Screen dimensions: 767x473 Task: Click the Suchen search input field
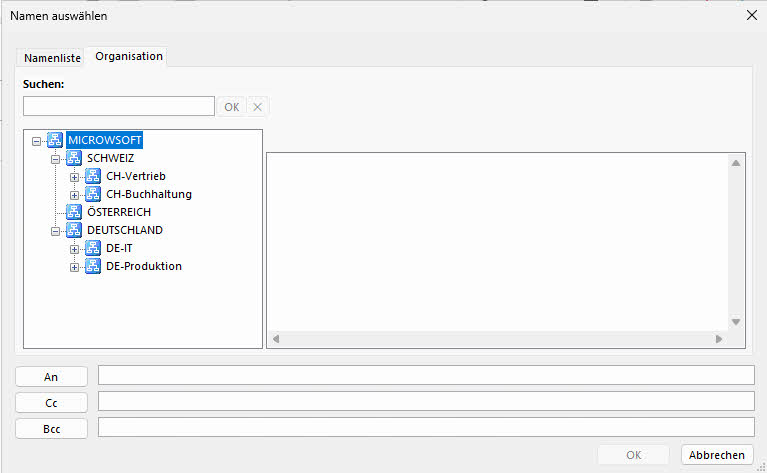point(119,106)
